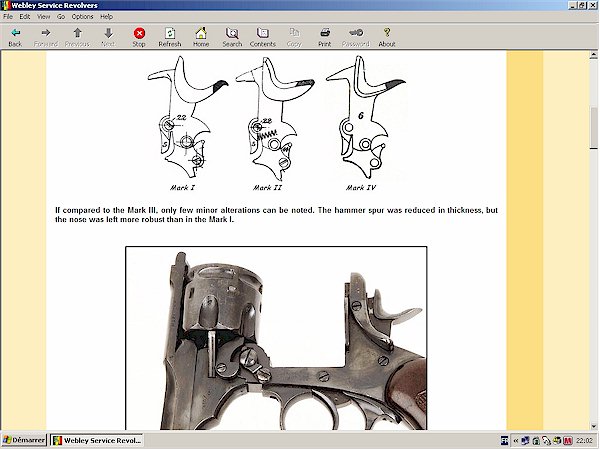Click the Mark IV caption text
This screenshot has height=450, width=600.
(x=361, y=188)
